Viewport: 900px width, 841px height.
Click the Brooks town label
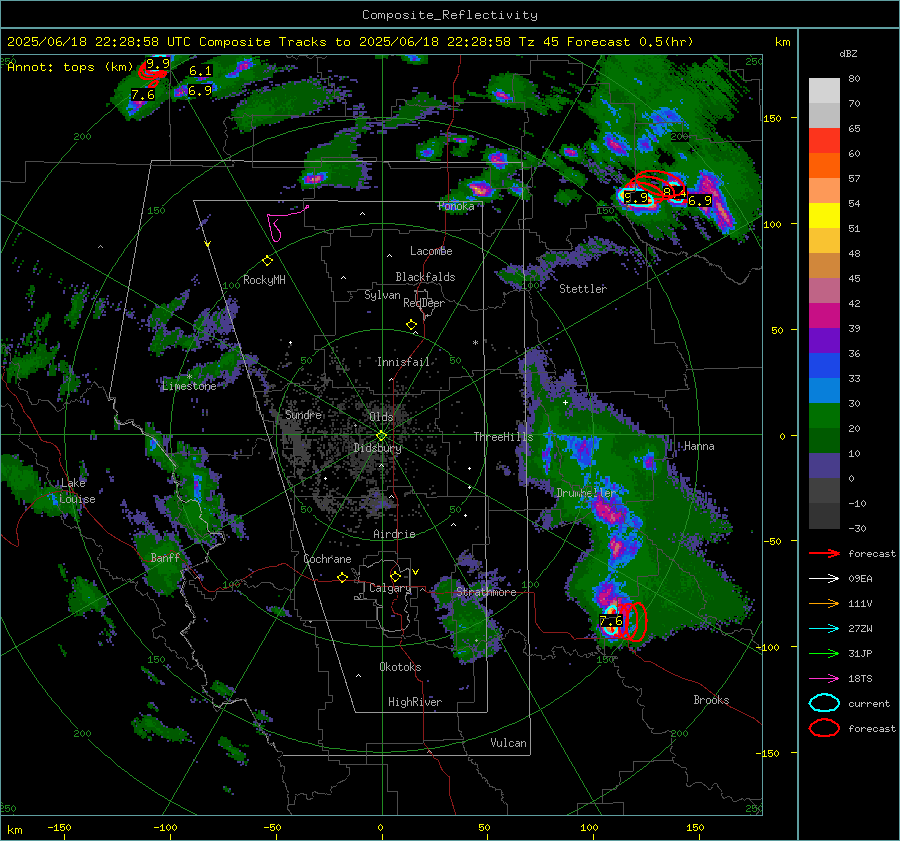click(711, 700)
